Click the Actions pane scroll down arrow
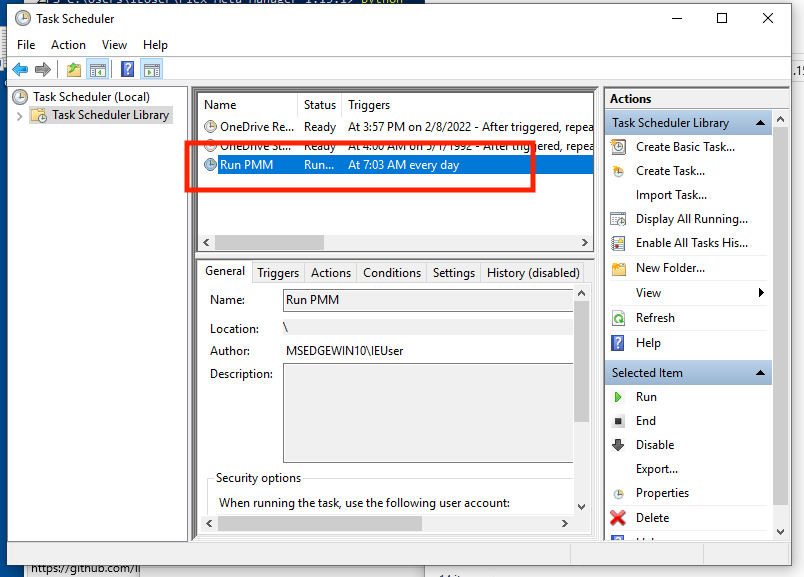 [780, 532]
